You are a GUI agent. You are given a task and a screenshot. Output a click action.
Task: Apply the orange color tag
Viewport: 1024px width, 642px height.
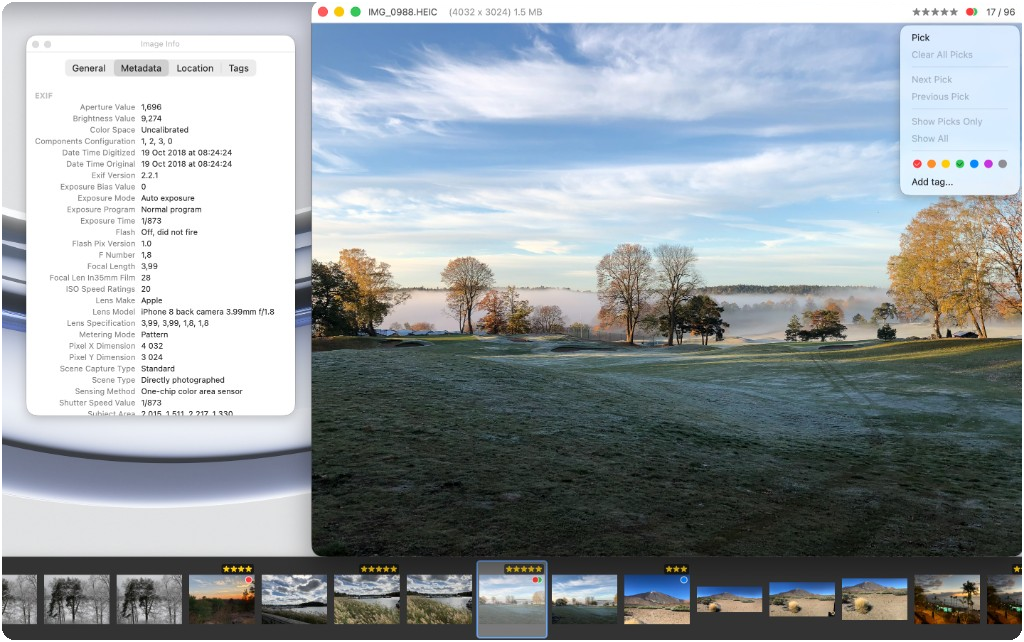tap(931, 164)
